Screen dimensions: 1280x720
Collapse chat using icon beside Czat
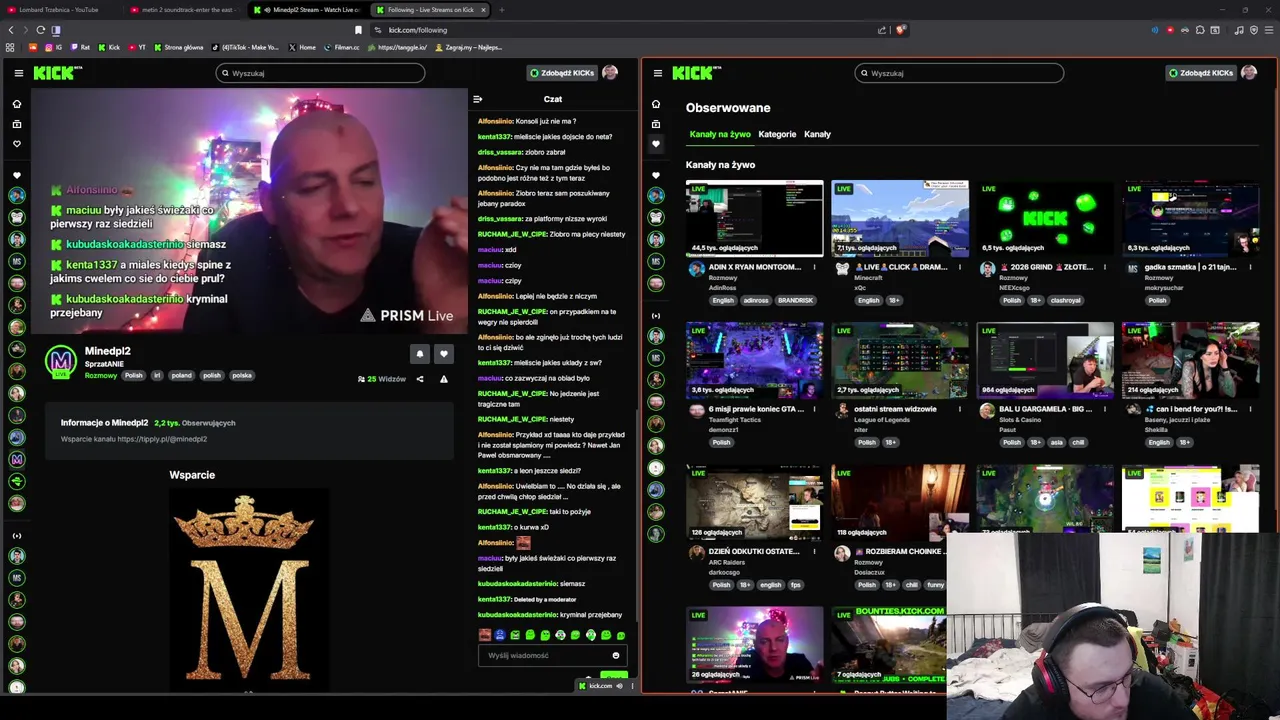tap(477, 99)
